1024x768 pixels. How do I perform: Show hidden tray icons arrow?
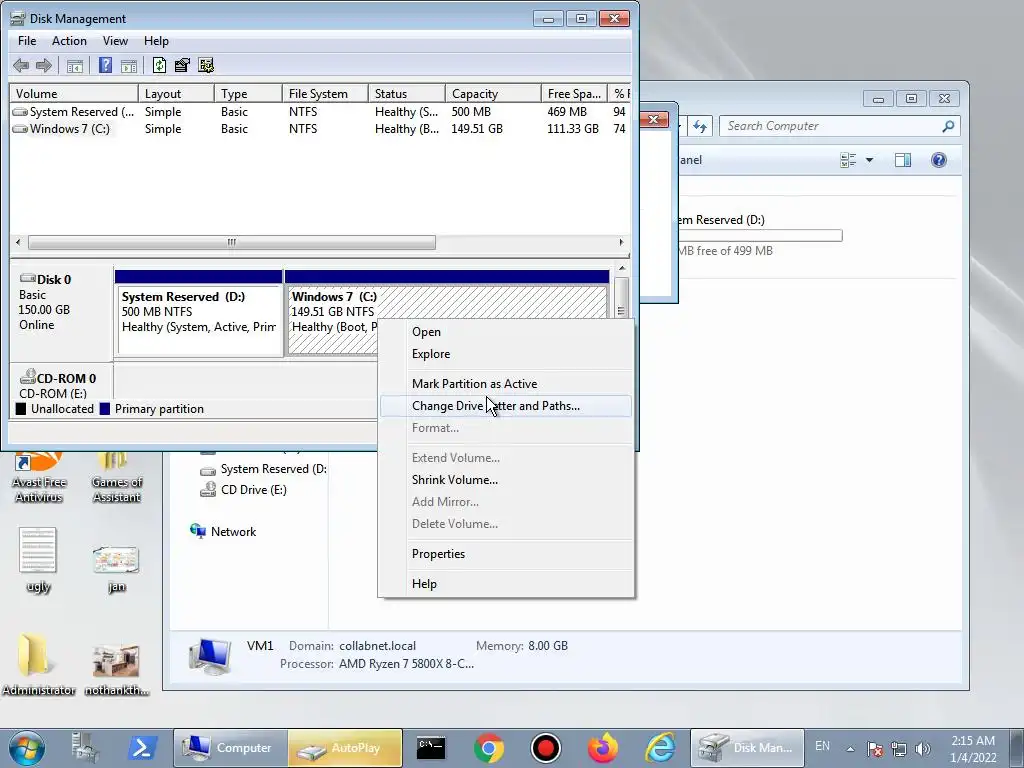coord(850,749)
